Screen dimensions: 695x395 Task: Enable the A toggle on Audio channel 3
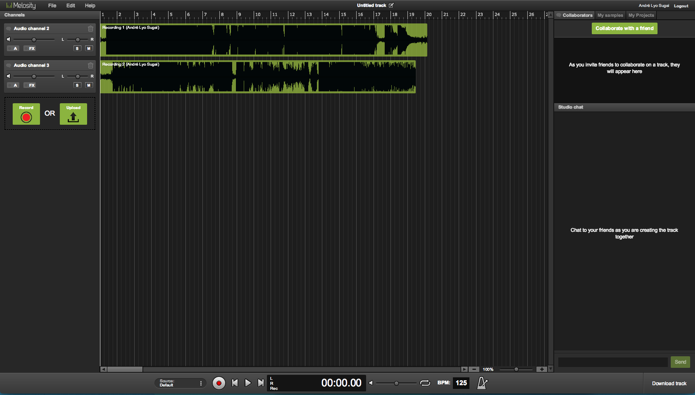pos(13,85)
